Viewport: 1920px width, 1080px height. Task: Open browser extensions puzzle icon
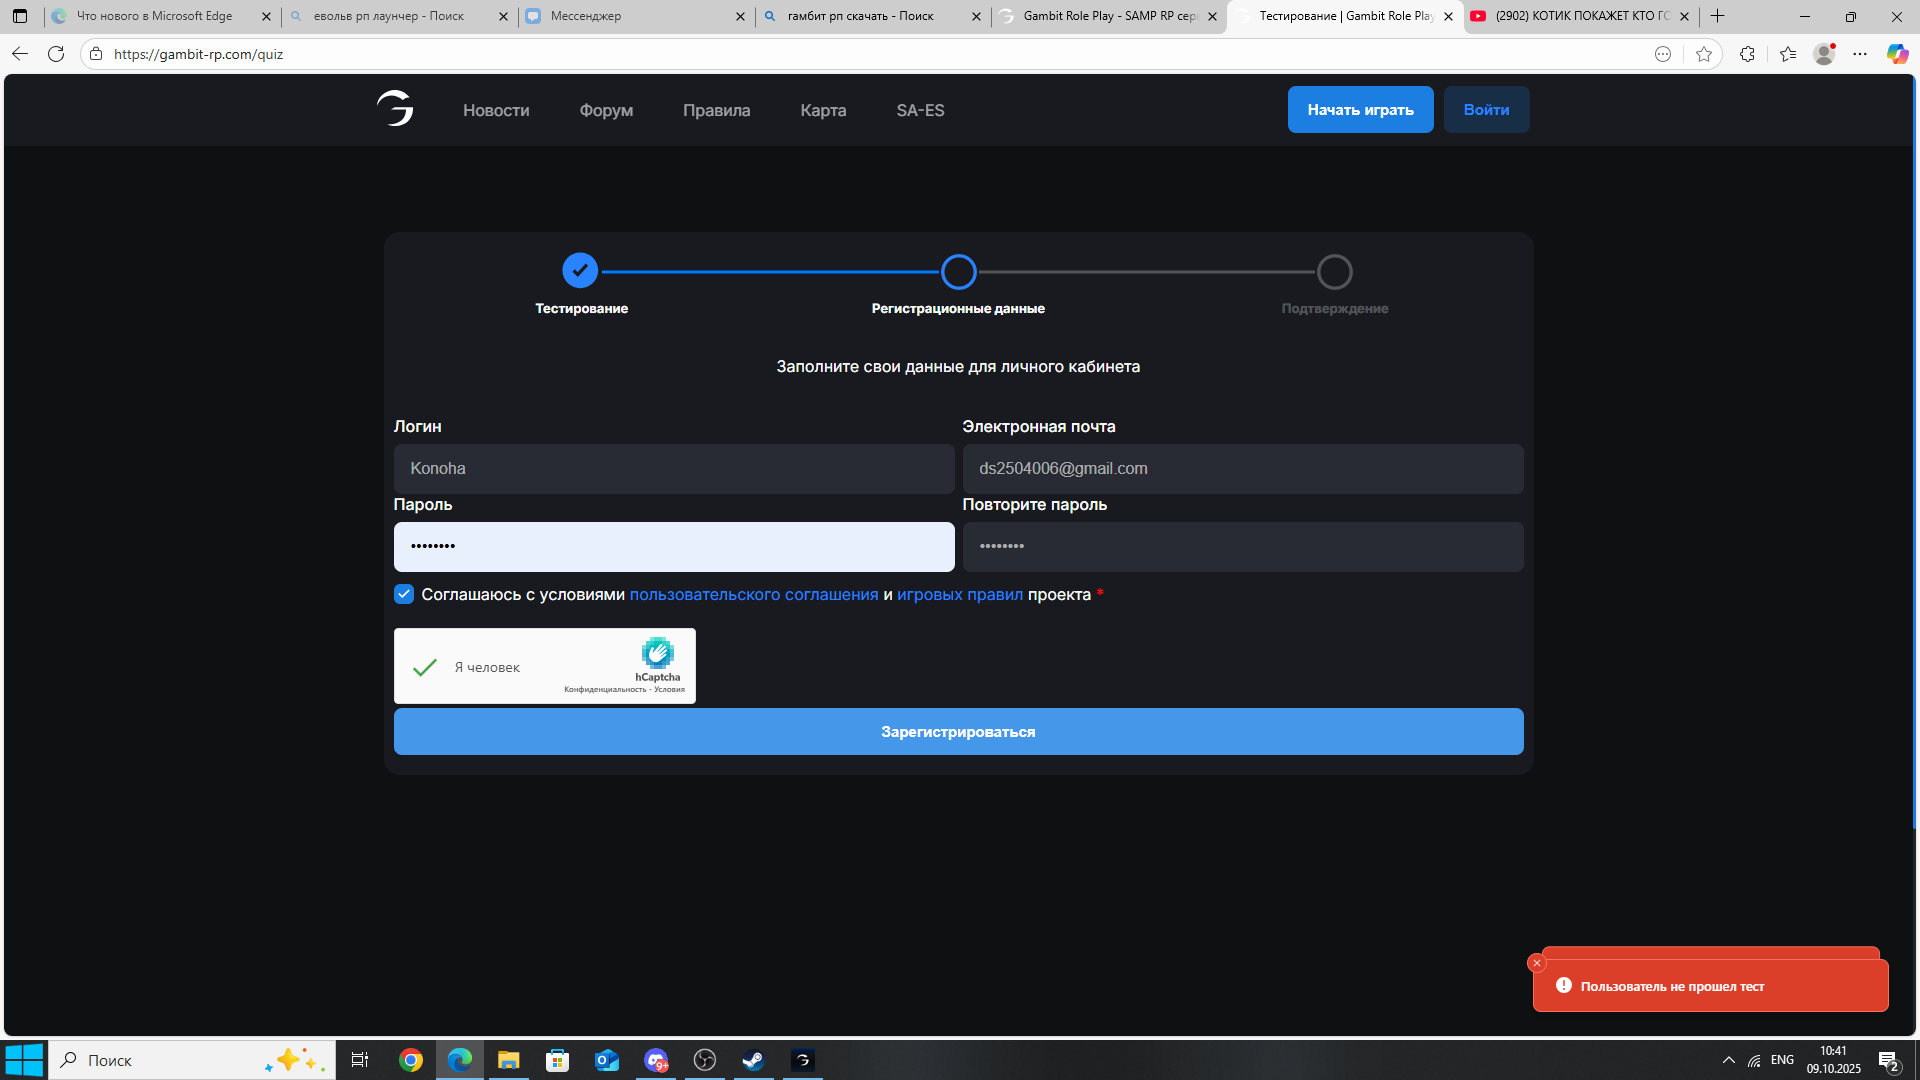tap(1747, 54)
